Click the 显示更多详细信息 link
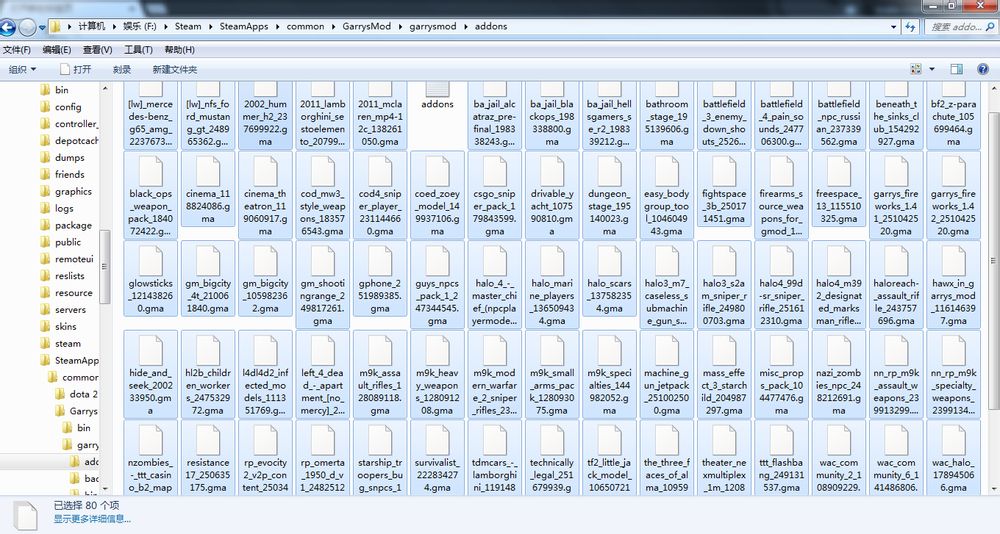 pos(92,519)
